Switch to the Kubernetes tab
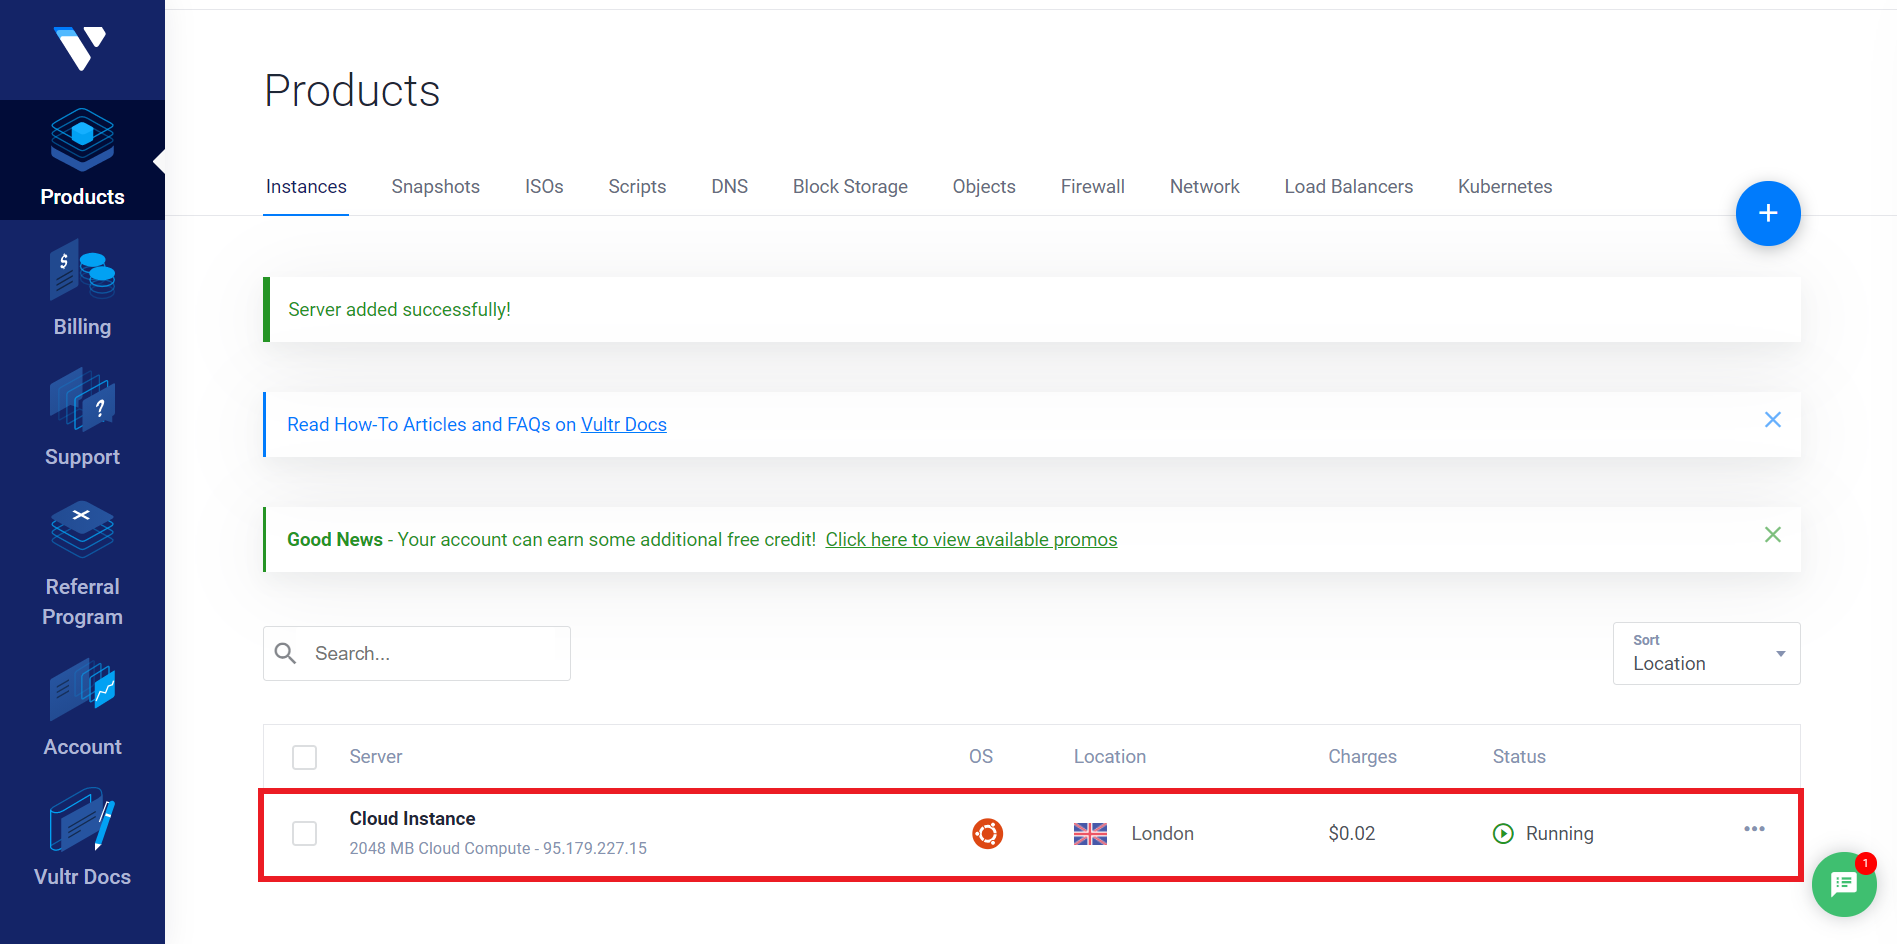Viewport: 1897px width, 944px height. (x=1504, y=187)
